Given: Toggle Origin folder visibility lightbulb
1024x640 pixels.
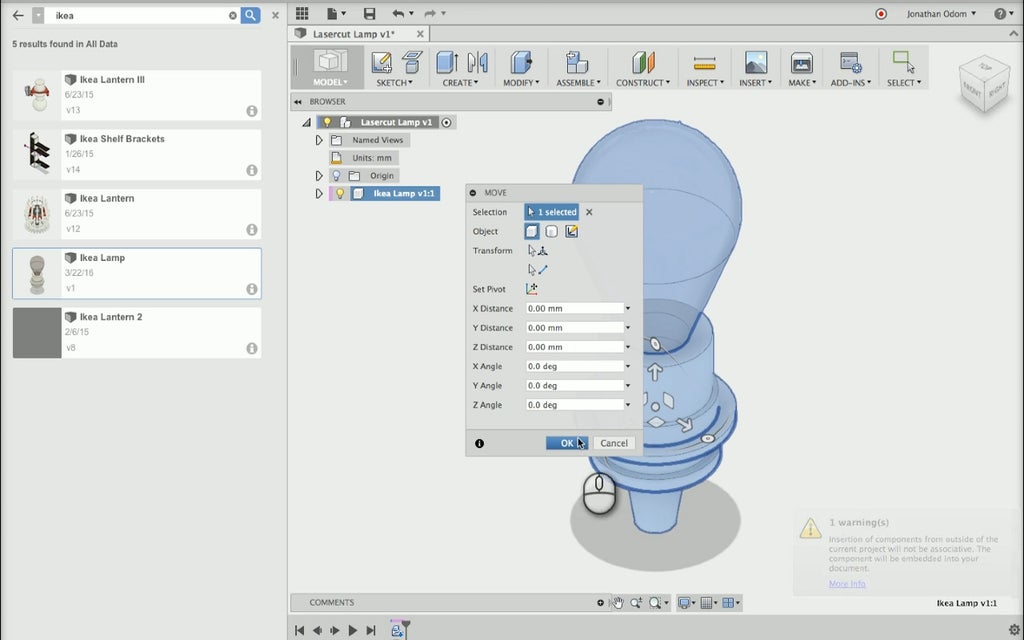Looking at the screenshot, I should pyautogui.click(x=336, y=176).
